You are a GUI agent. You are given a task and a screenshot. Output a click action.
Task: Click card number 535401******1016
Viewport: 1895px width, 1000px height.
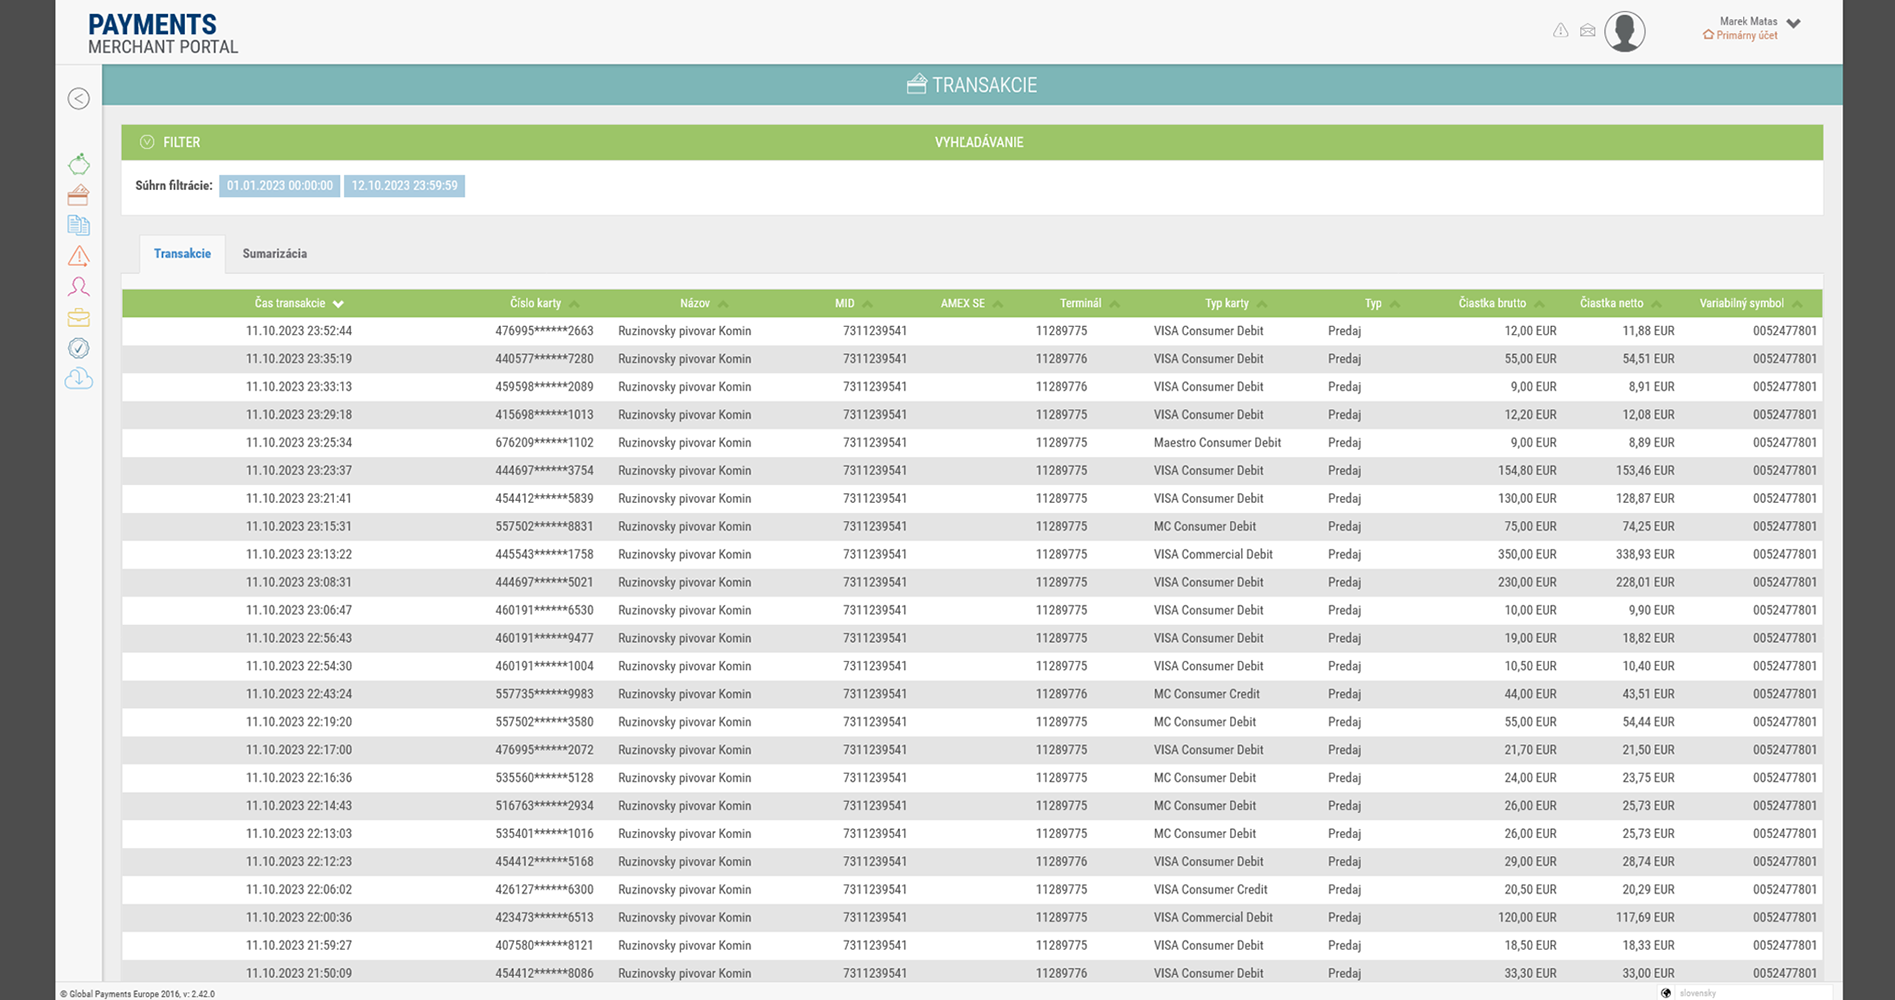544,835
